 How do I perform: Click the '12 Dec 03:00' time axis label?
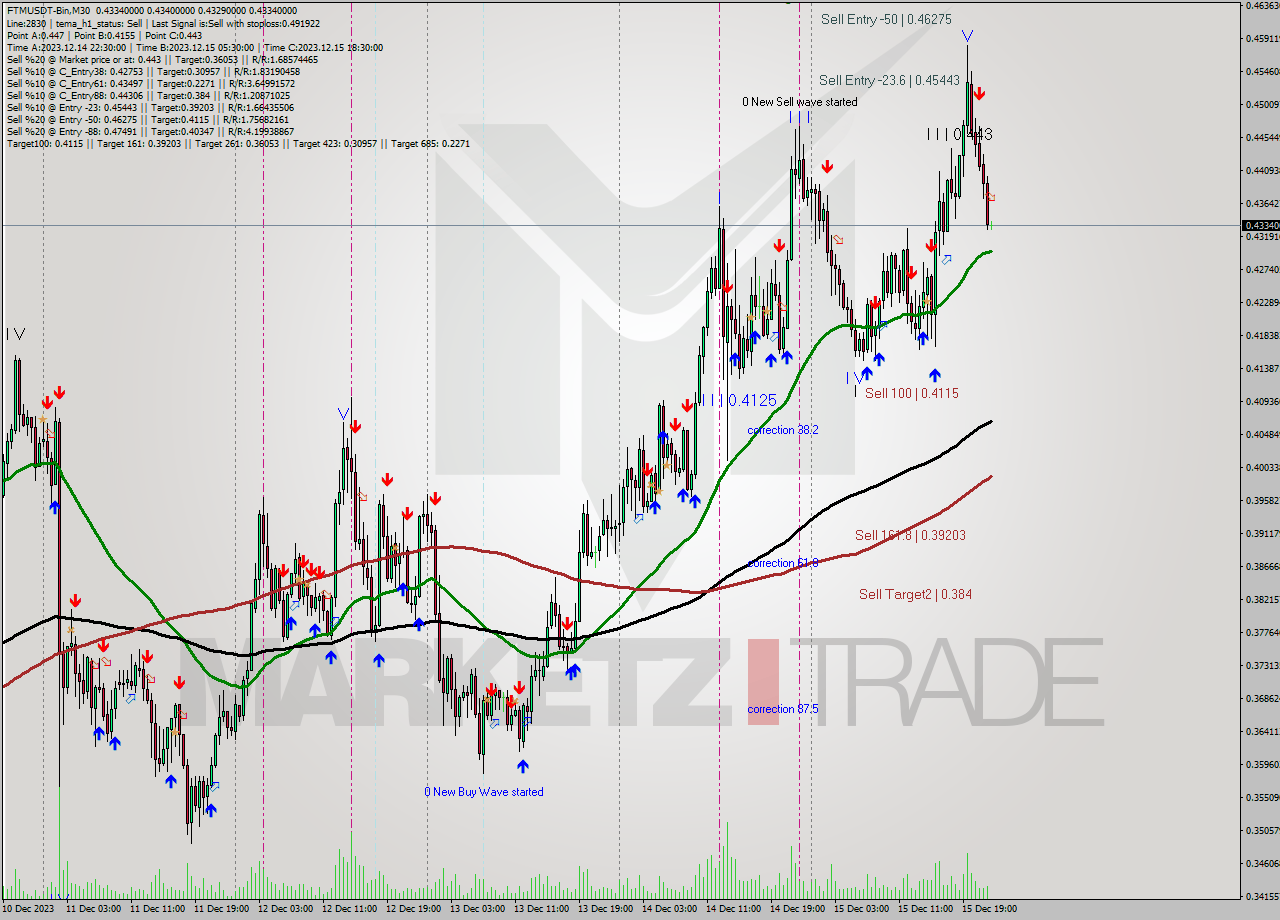click(285, 909)
